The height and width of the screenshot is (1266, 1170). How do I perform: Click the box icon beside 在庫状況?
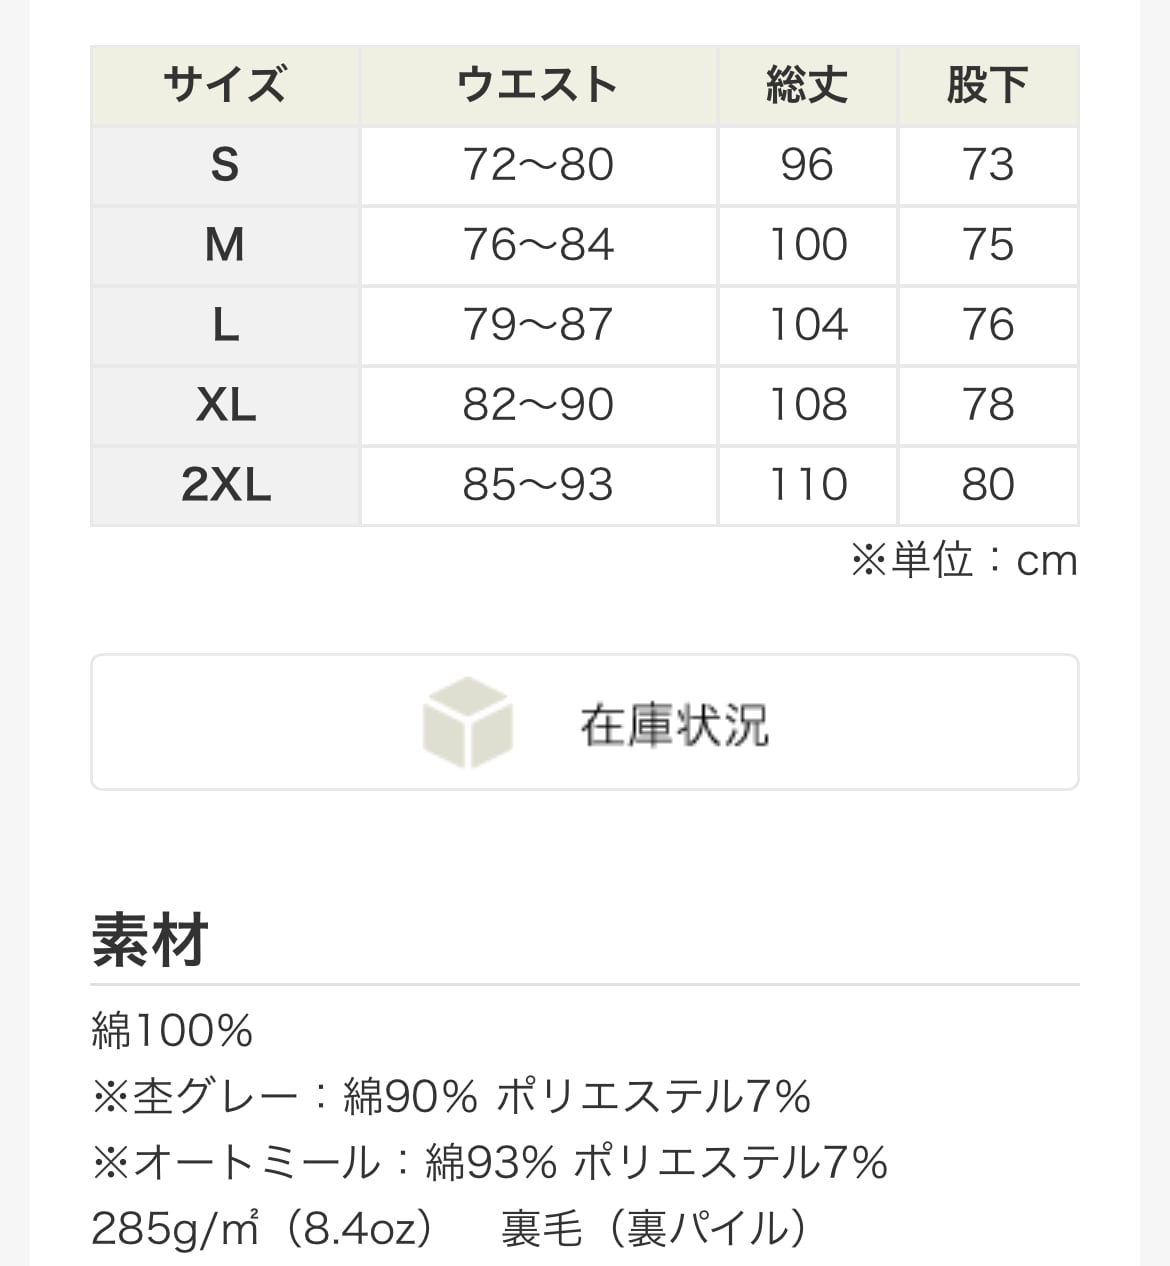[x=467, y=723]
